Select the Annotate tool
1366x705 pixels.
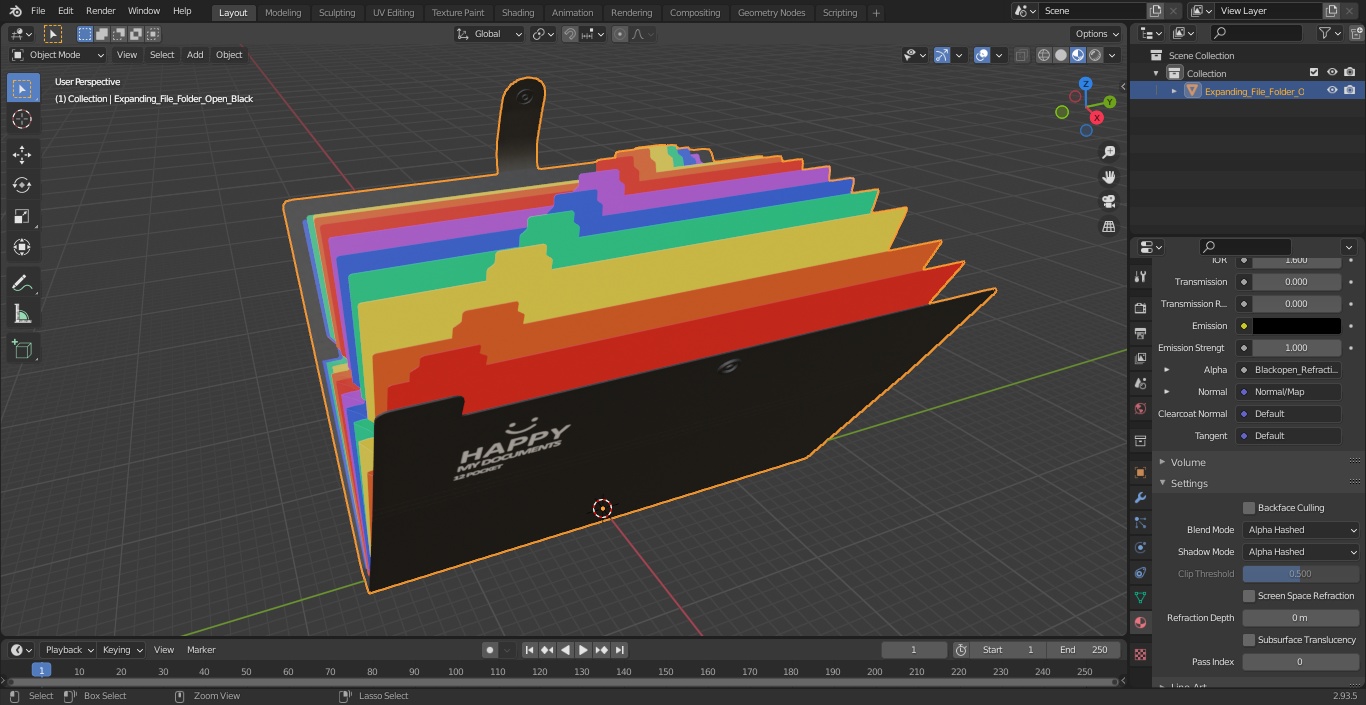[x=22, y=284]
